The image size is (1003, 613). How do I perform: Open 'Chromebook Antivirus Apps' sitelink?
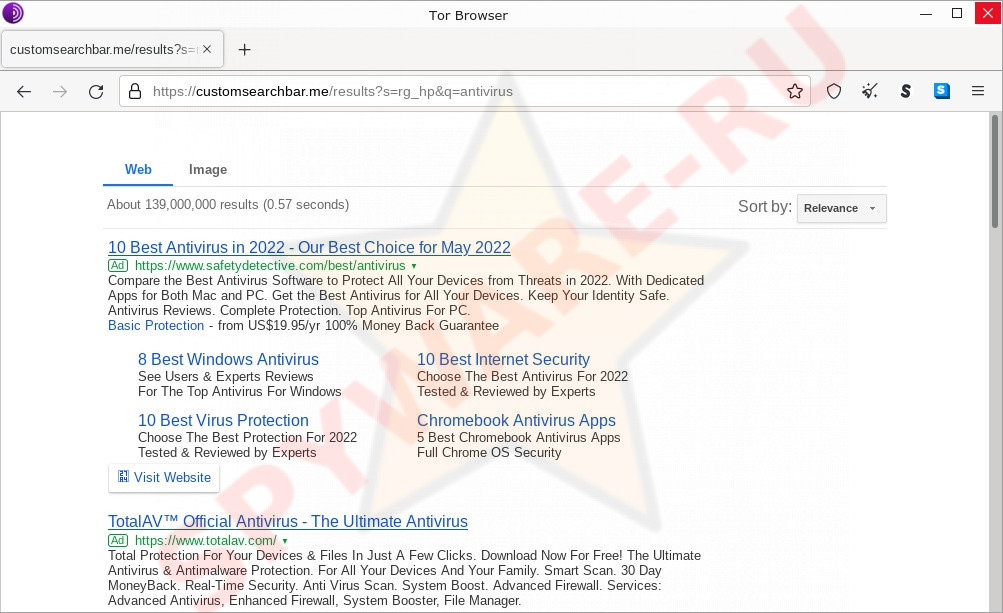click(516, 420)
